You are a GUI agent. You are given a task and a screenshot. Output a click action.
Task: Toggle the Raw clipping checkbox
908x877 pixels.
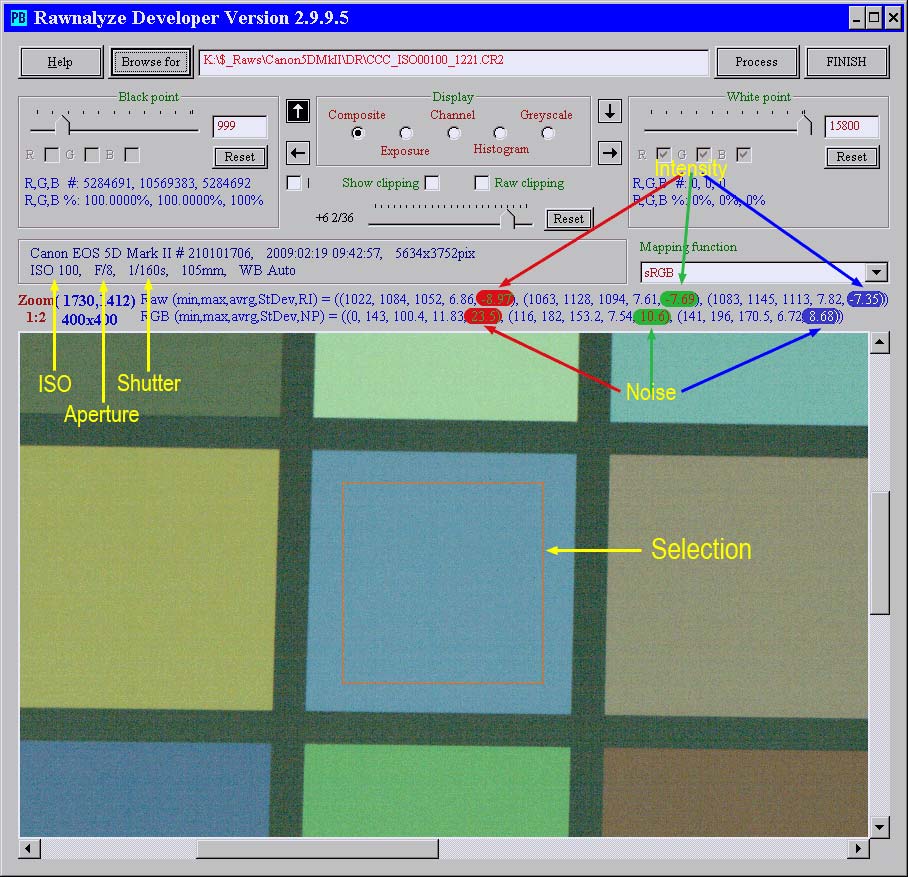pyautogui.click(x=482, y=183)
